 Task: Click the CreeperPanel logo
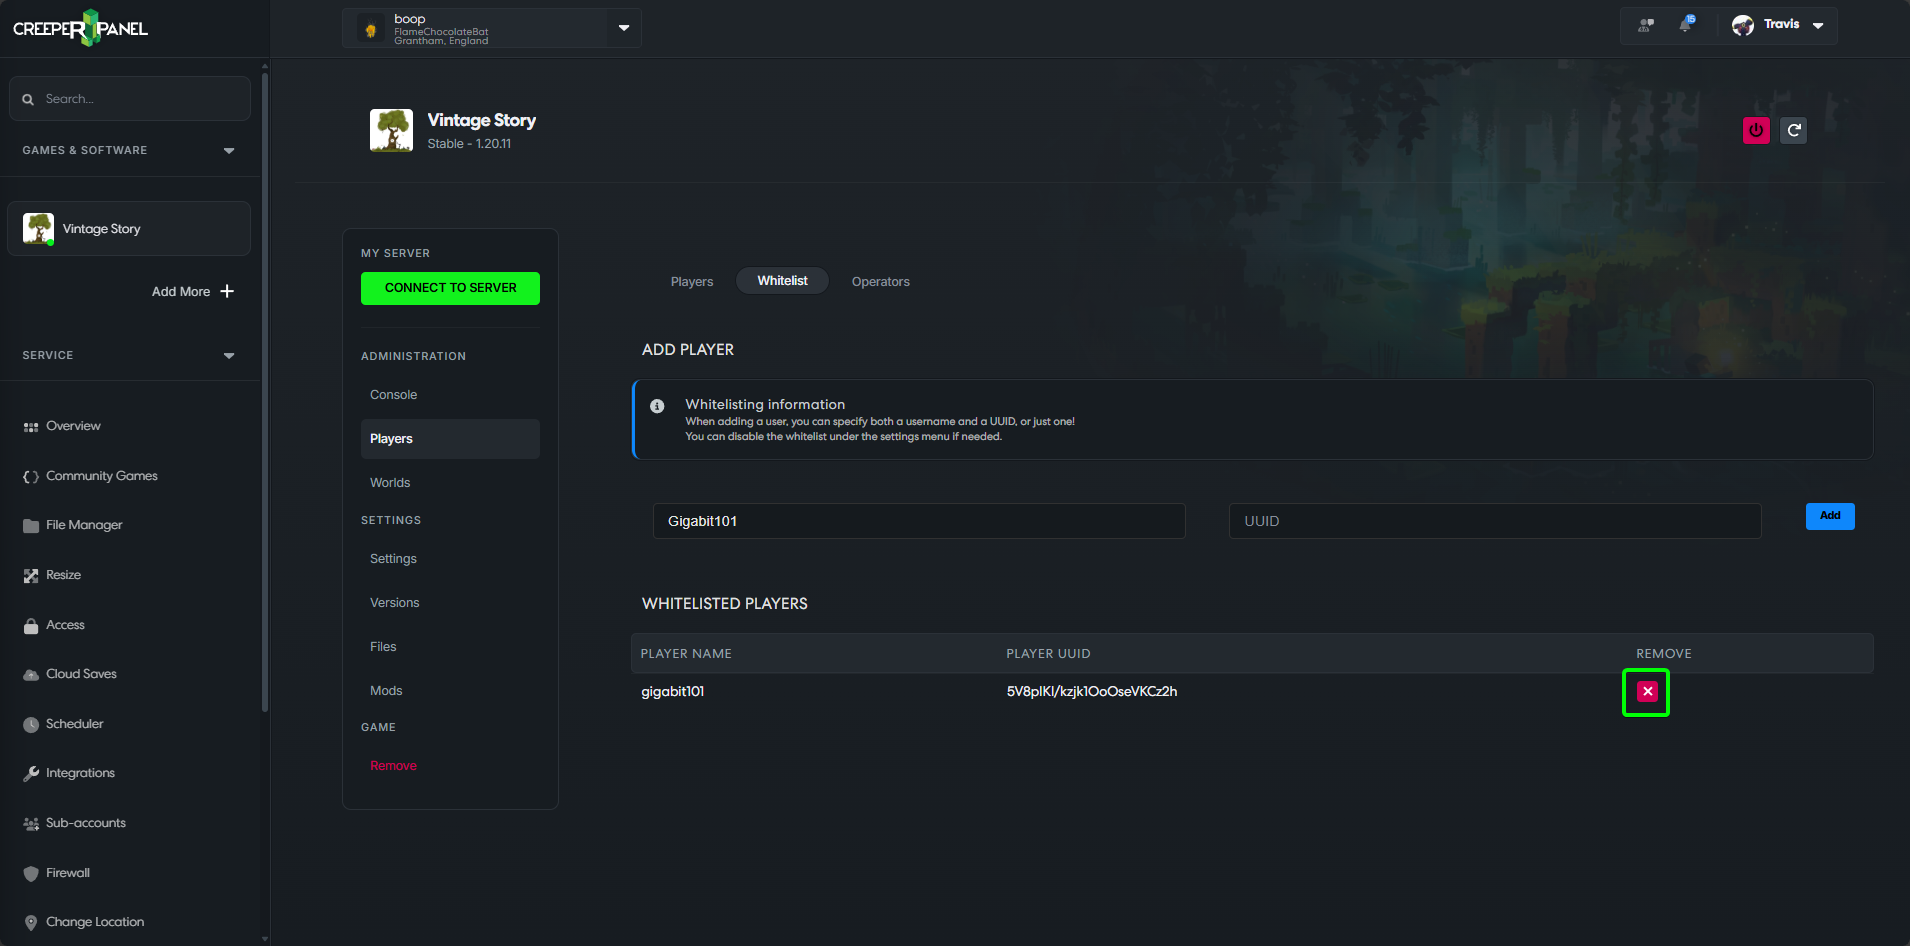[x=80, y=28]
